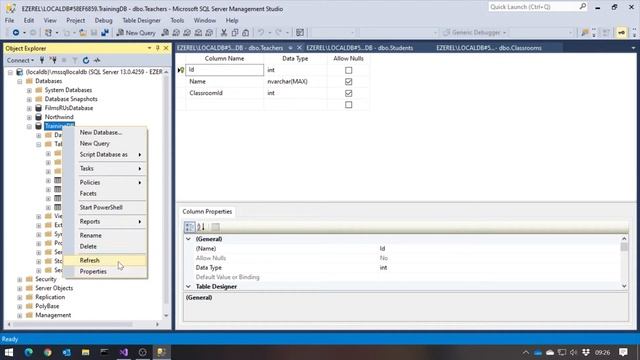Open File Explorer from the taskbar
640x360 pixels.
point(85,352)
